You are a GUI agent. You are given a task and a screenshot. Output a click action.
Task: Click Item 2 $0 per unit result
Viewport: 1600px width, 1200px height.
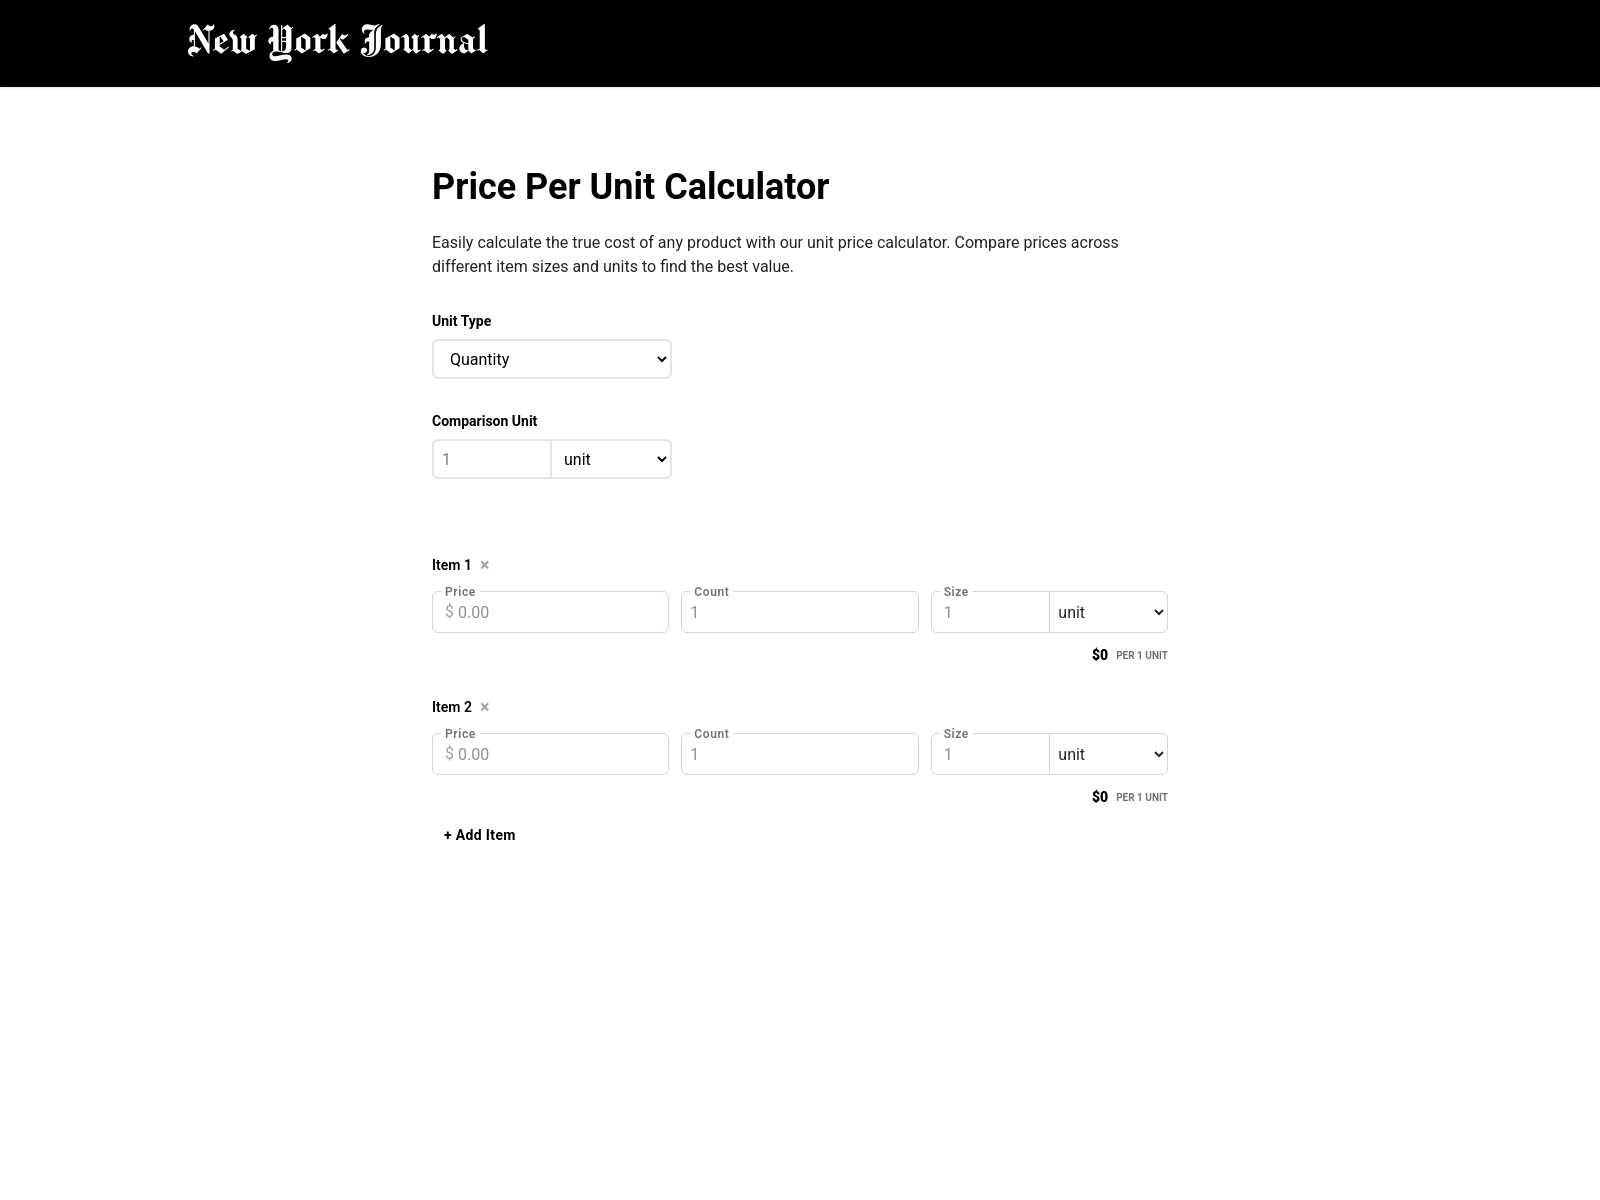(1130, 797)
